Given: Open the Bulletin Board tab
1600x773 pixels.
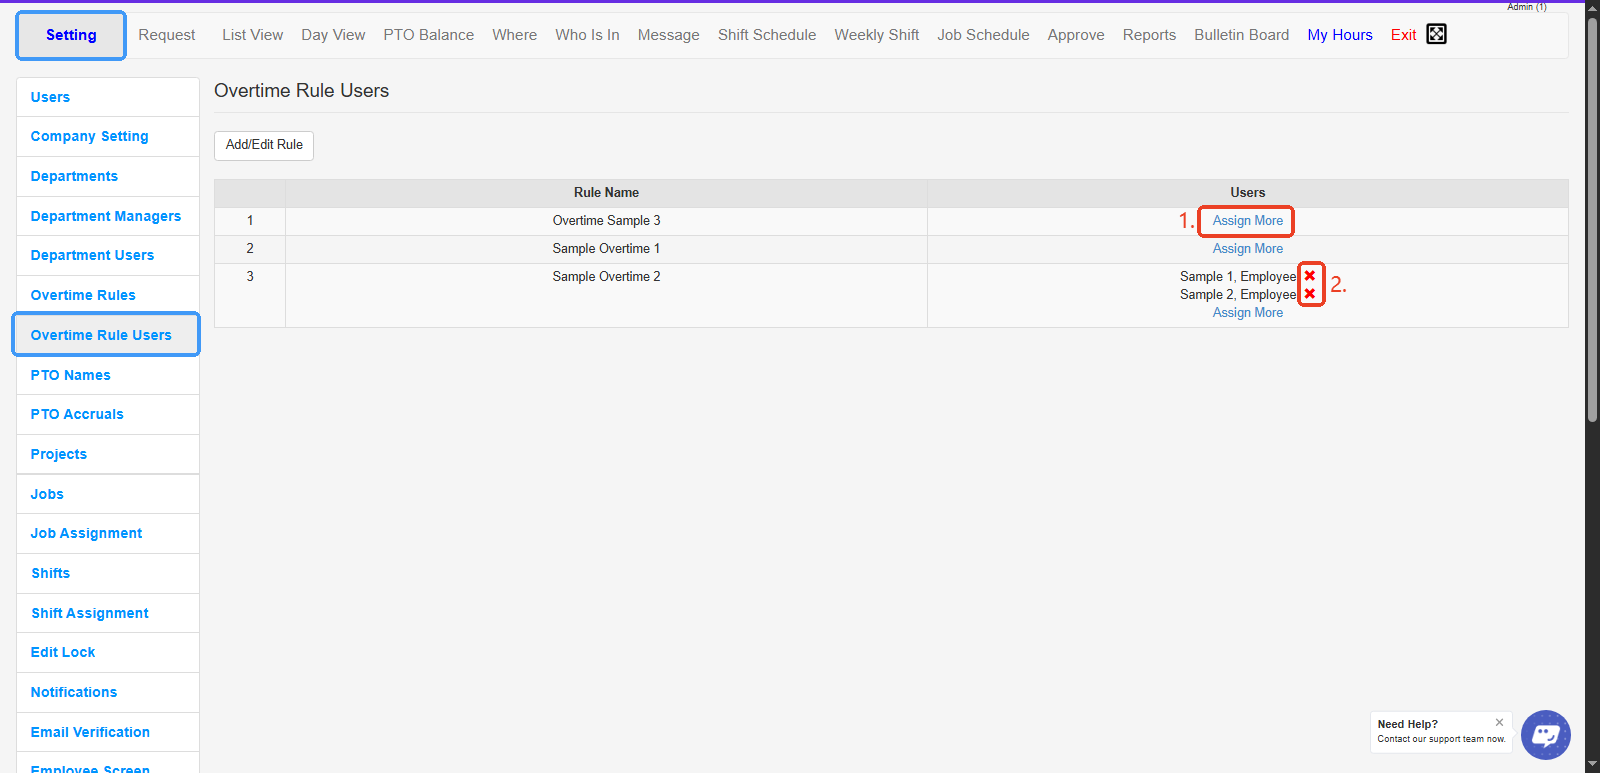Looking at the screenshot, I should (x=1241, y=35).
